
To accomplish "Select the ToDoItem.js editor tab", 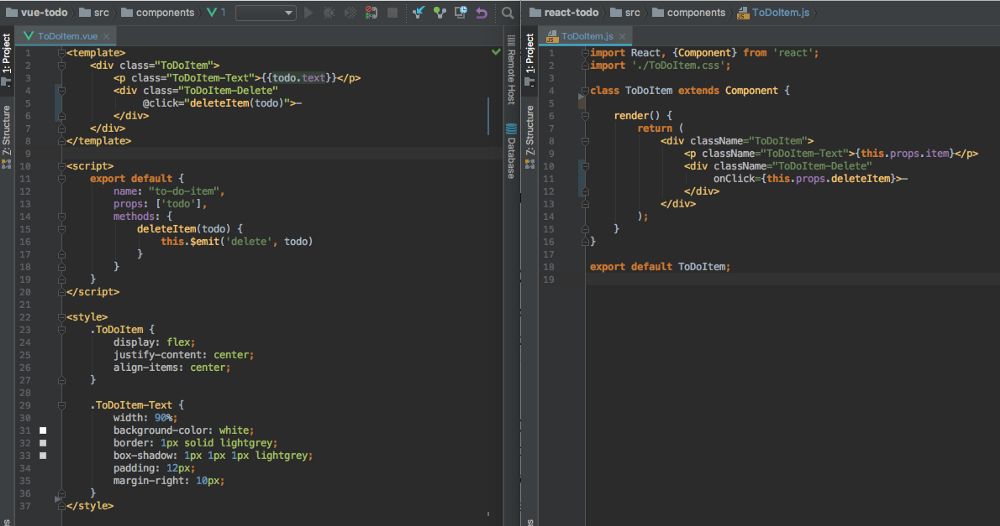I will [x=588, y=36].
